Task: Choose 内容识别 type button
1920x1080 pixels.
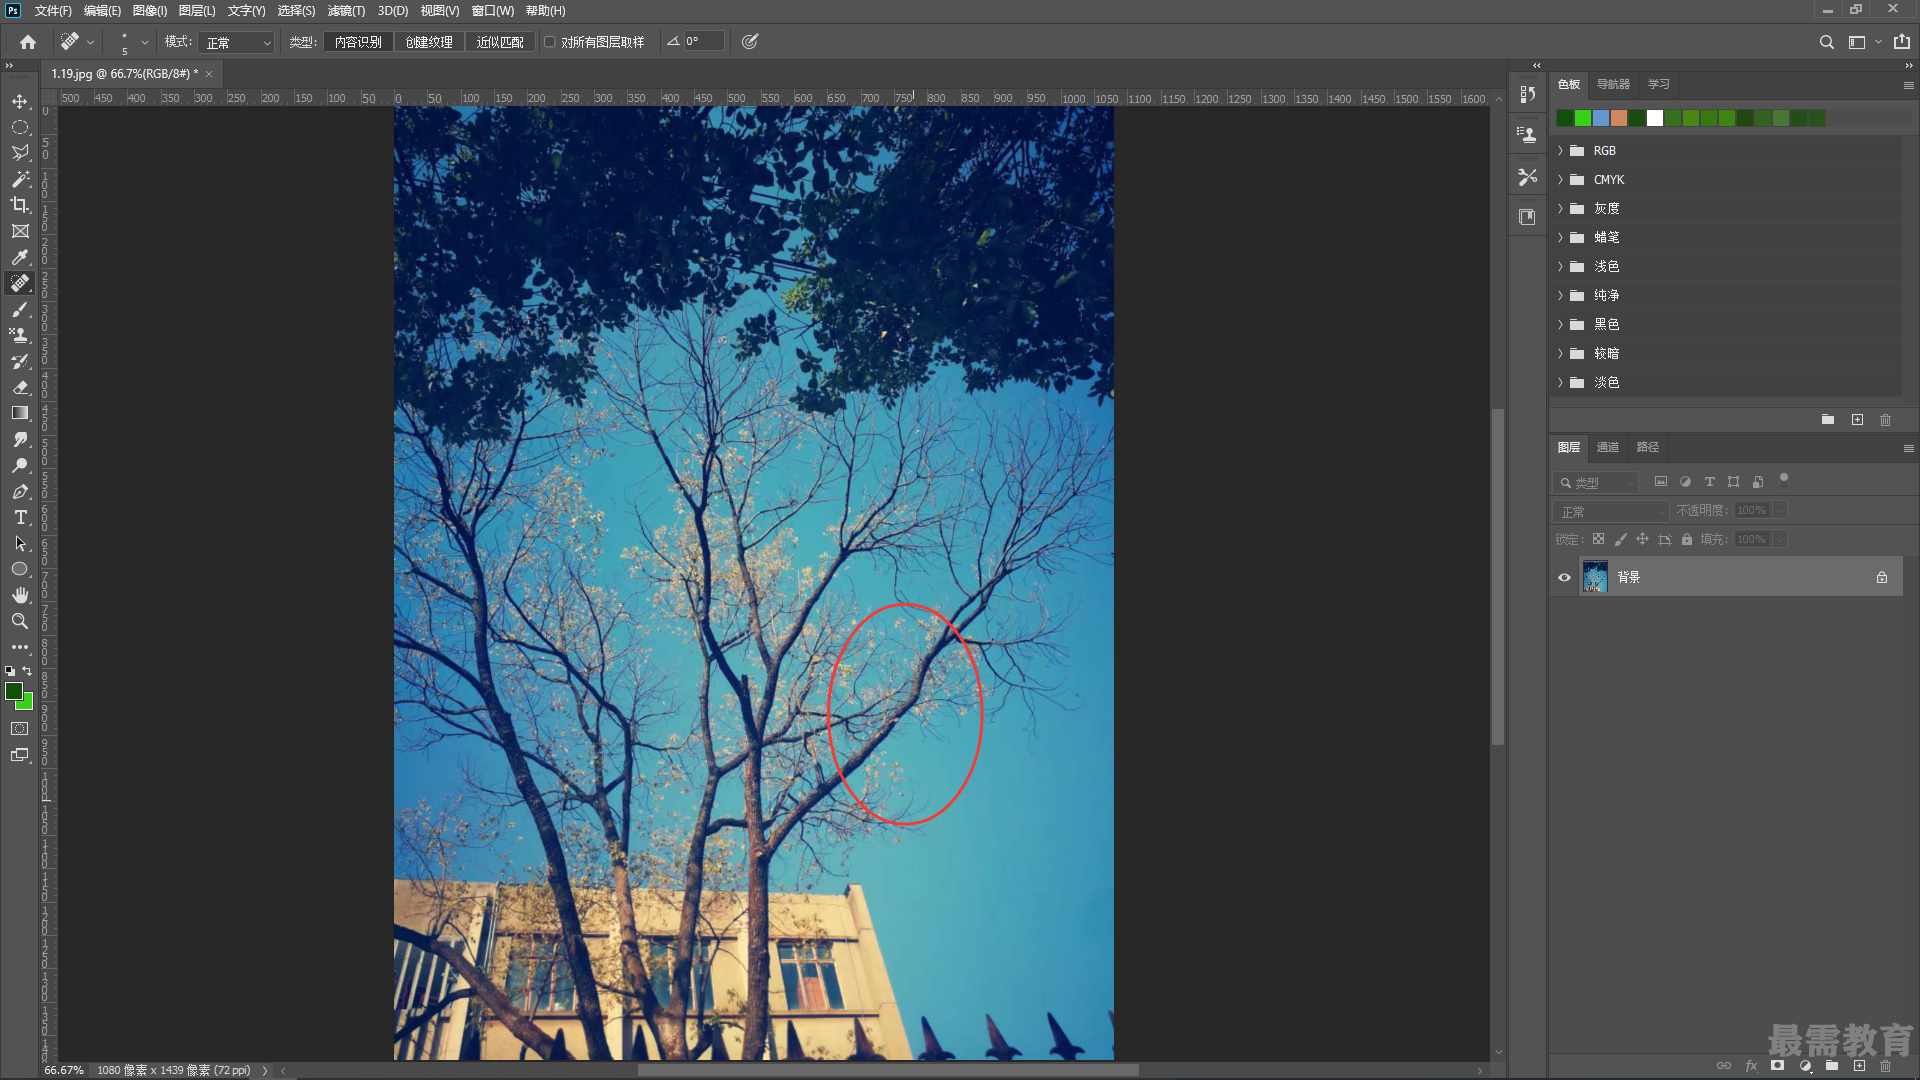Action: [358, 42]
